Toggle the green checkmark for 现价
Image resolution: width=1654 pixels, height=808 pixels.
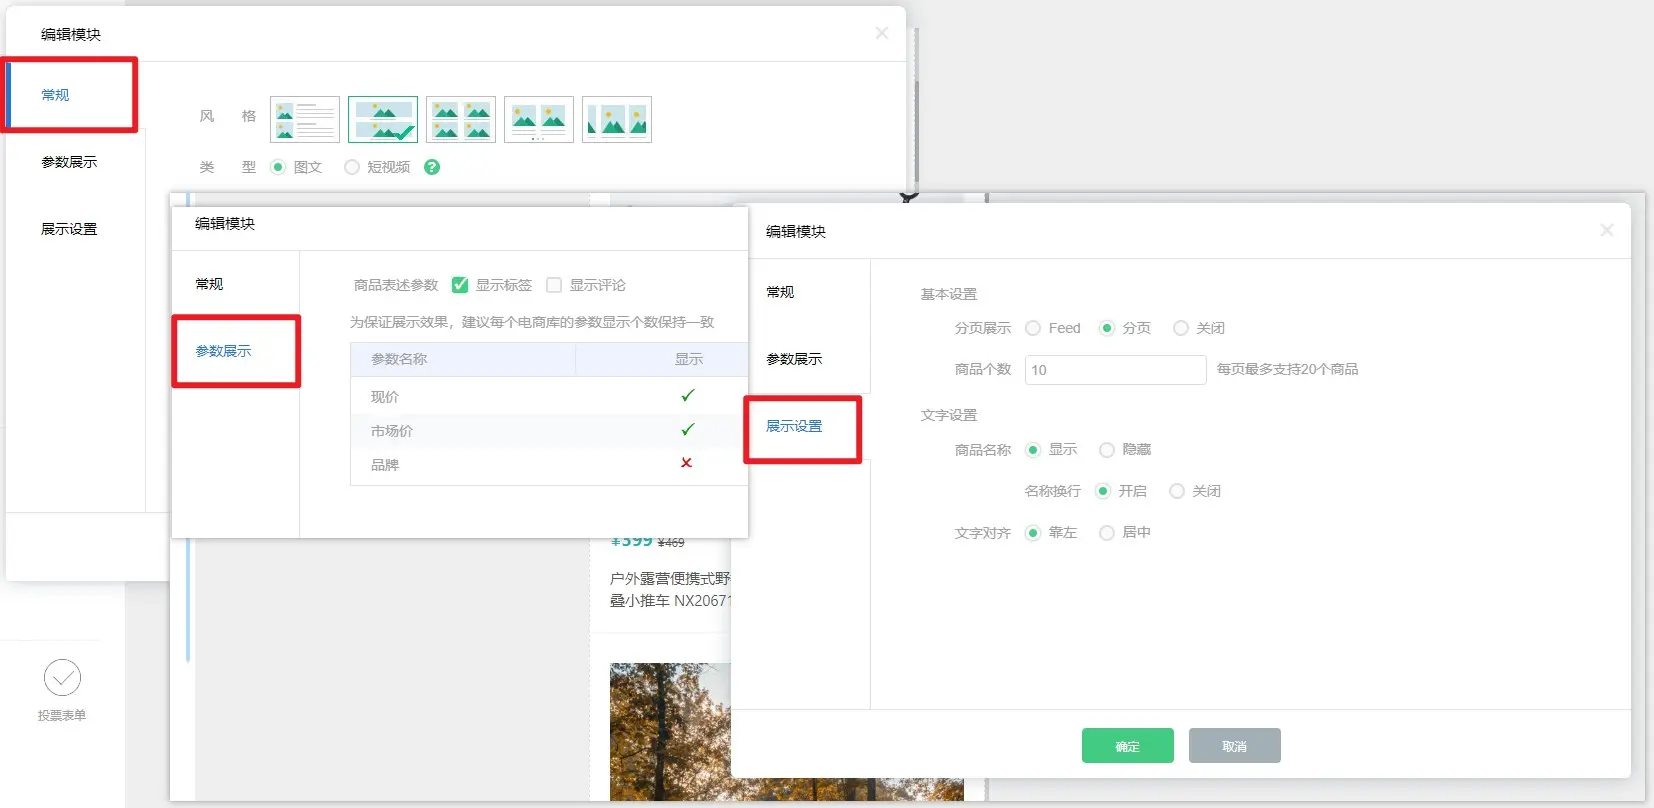(687, 396)
